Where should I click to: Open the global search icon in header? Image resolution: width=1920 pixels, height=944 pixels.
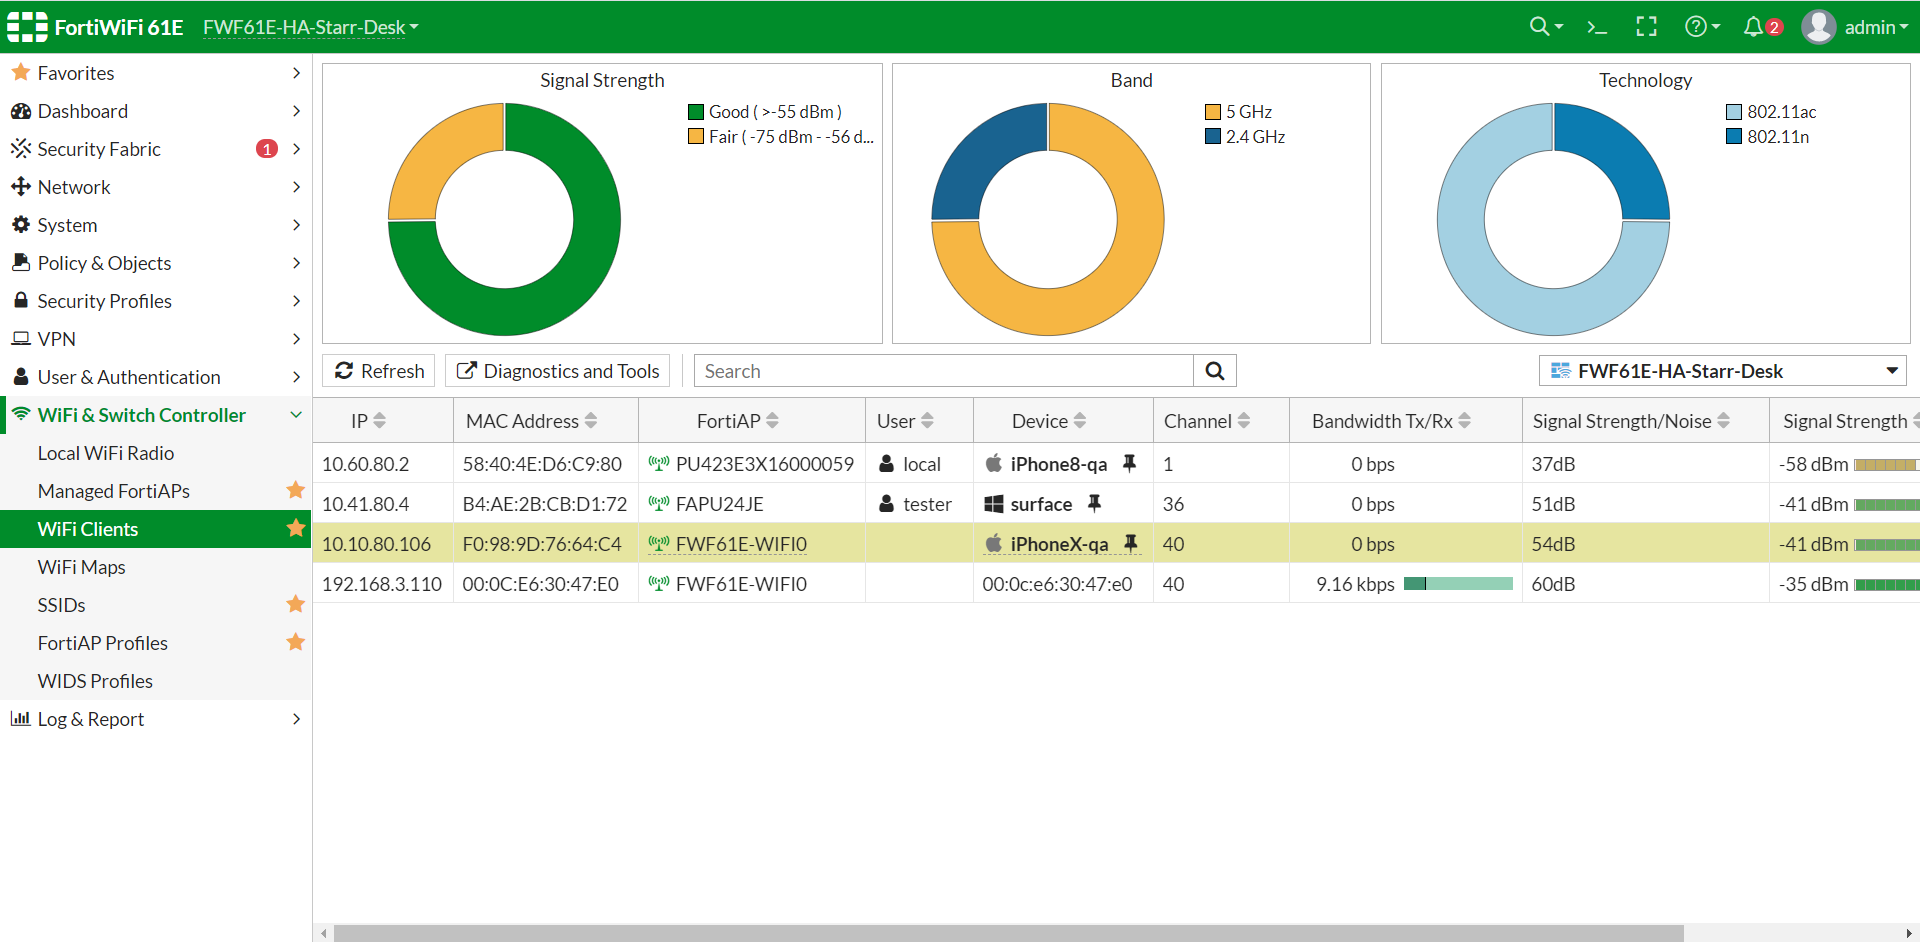1546,27
